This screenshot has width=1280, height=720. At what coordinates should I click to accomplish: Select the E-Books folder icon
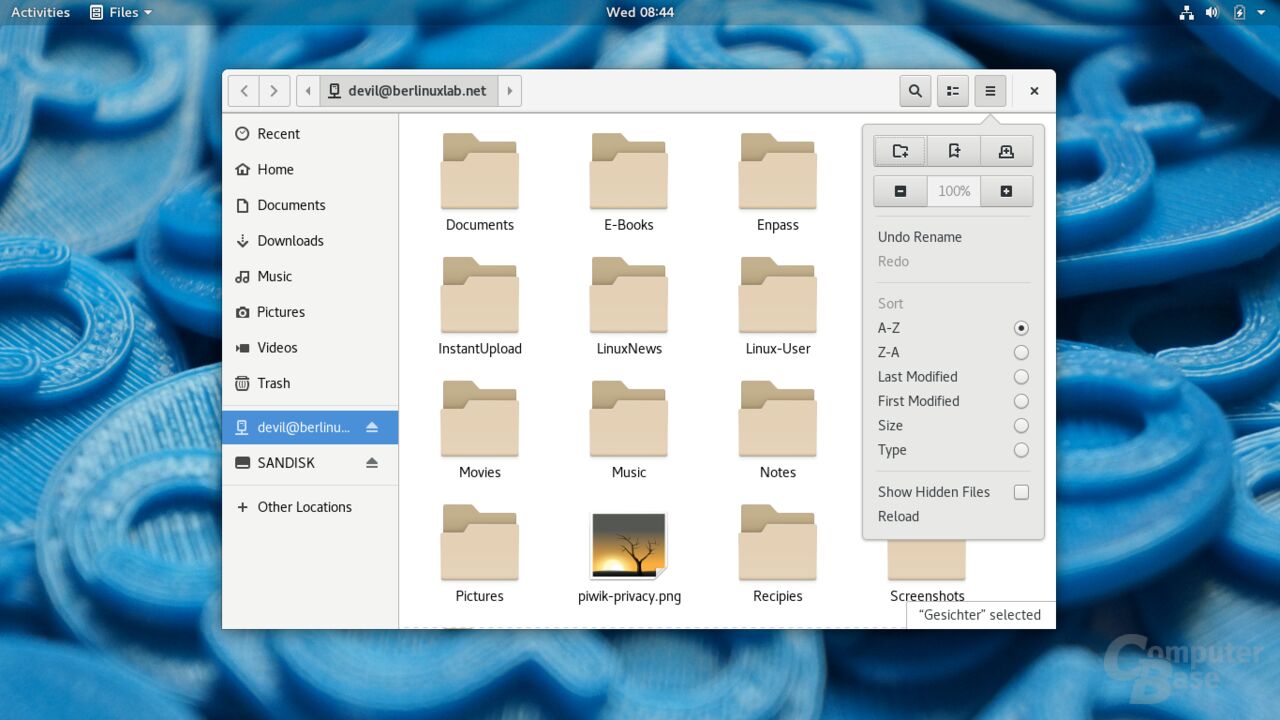[x=629, y=171]
